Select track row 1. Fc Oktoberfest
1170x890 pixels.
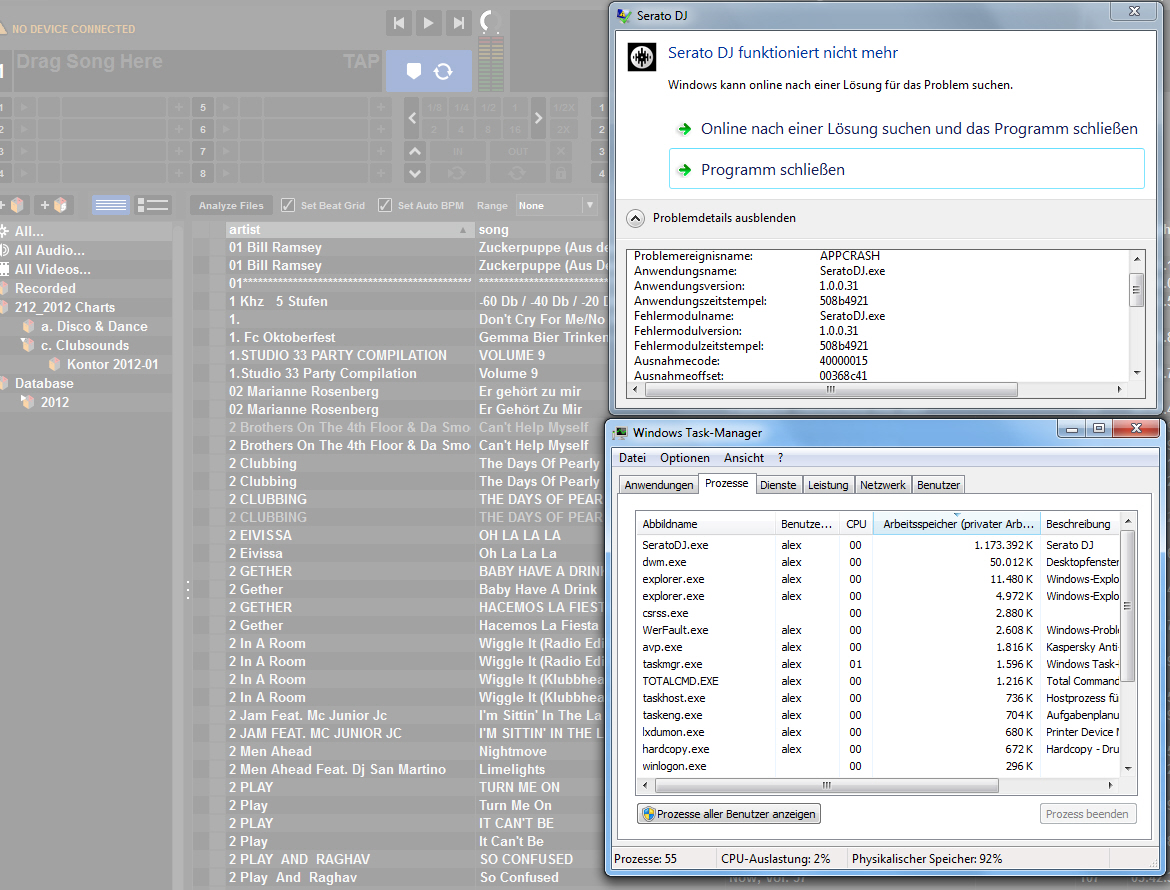[400, 337]
